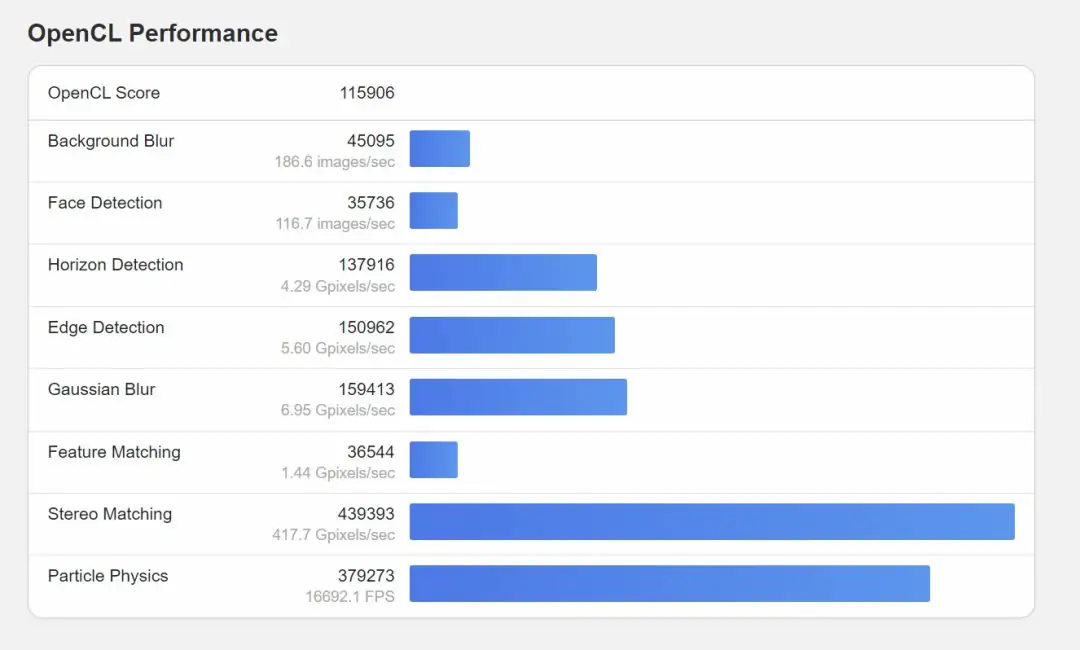Image resolution: width=1080 pixels, height=650 pixels.
Task: Click Edge Detection score 150962
Action: click(x=366, y=328)
